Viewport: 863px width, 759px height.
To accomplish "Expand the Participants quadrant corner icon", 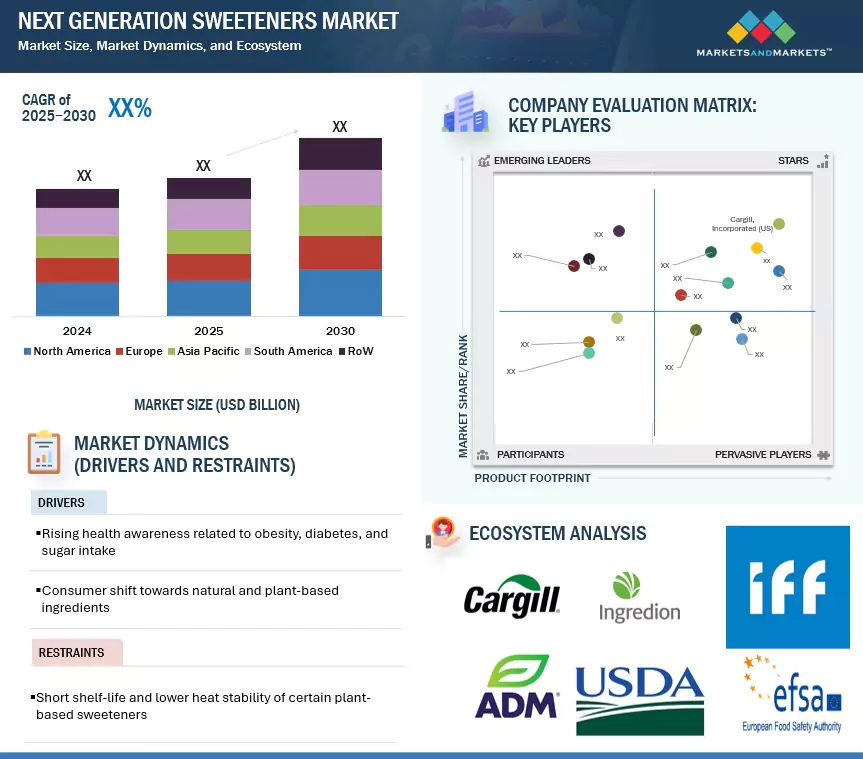I will click(x=485, y=454).
